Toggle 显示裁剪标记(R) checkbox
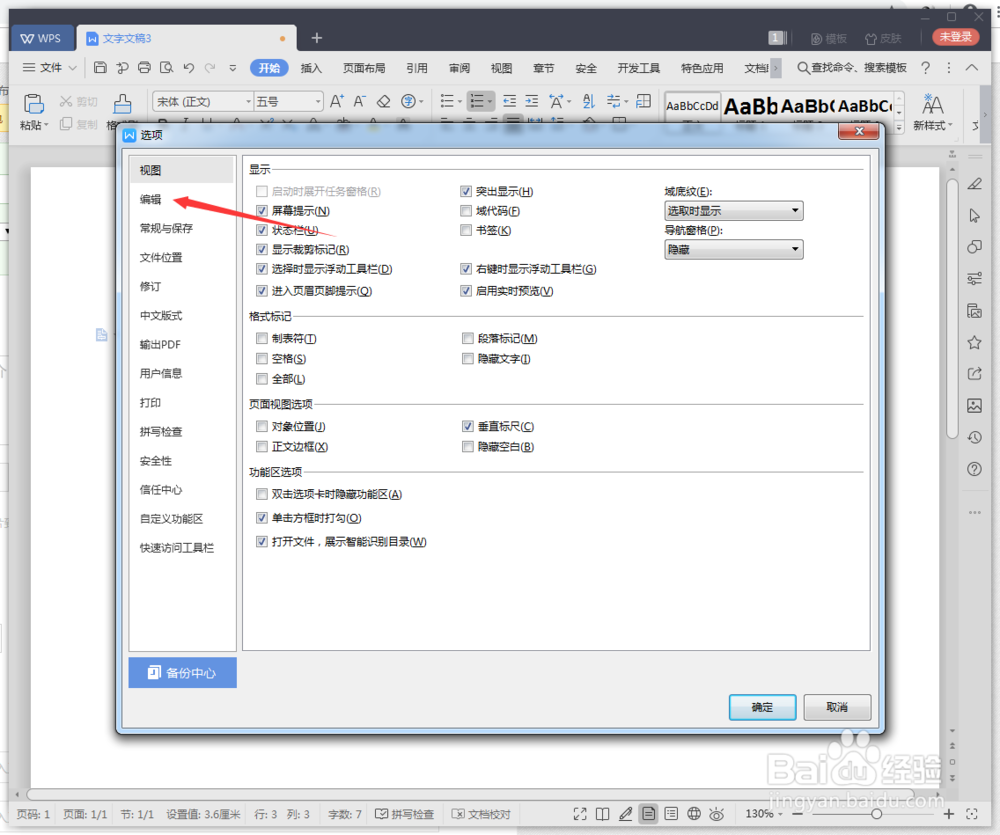This screenshot has width=1000, height=835. [x=261, y=249]
